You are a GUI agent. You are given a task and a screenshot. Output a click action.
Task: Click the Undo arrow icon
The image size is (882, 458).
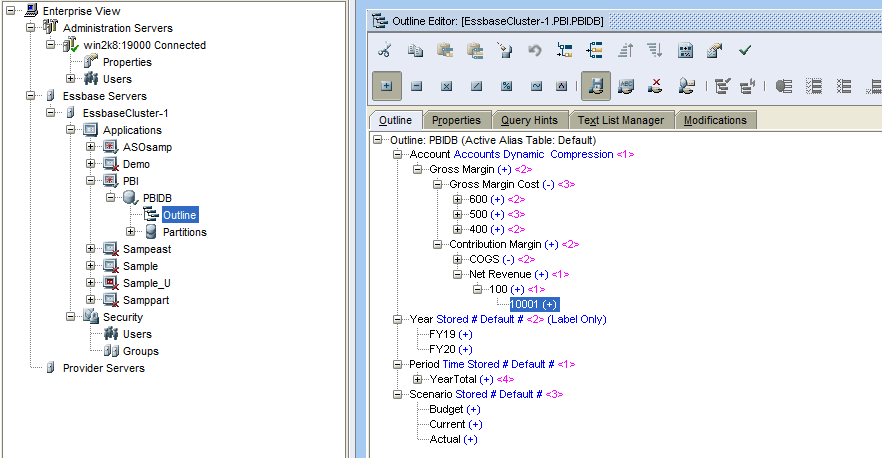(535, 51)
